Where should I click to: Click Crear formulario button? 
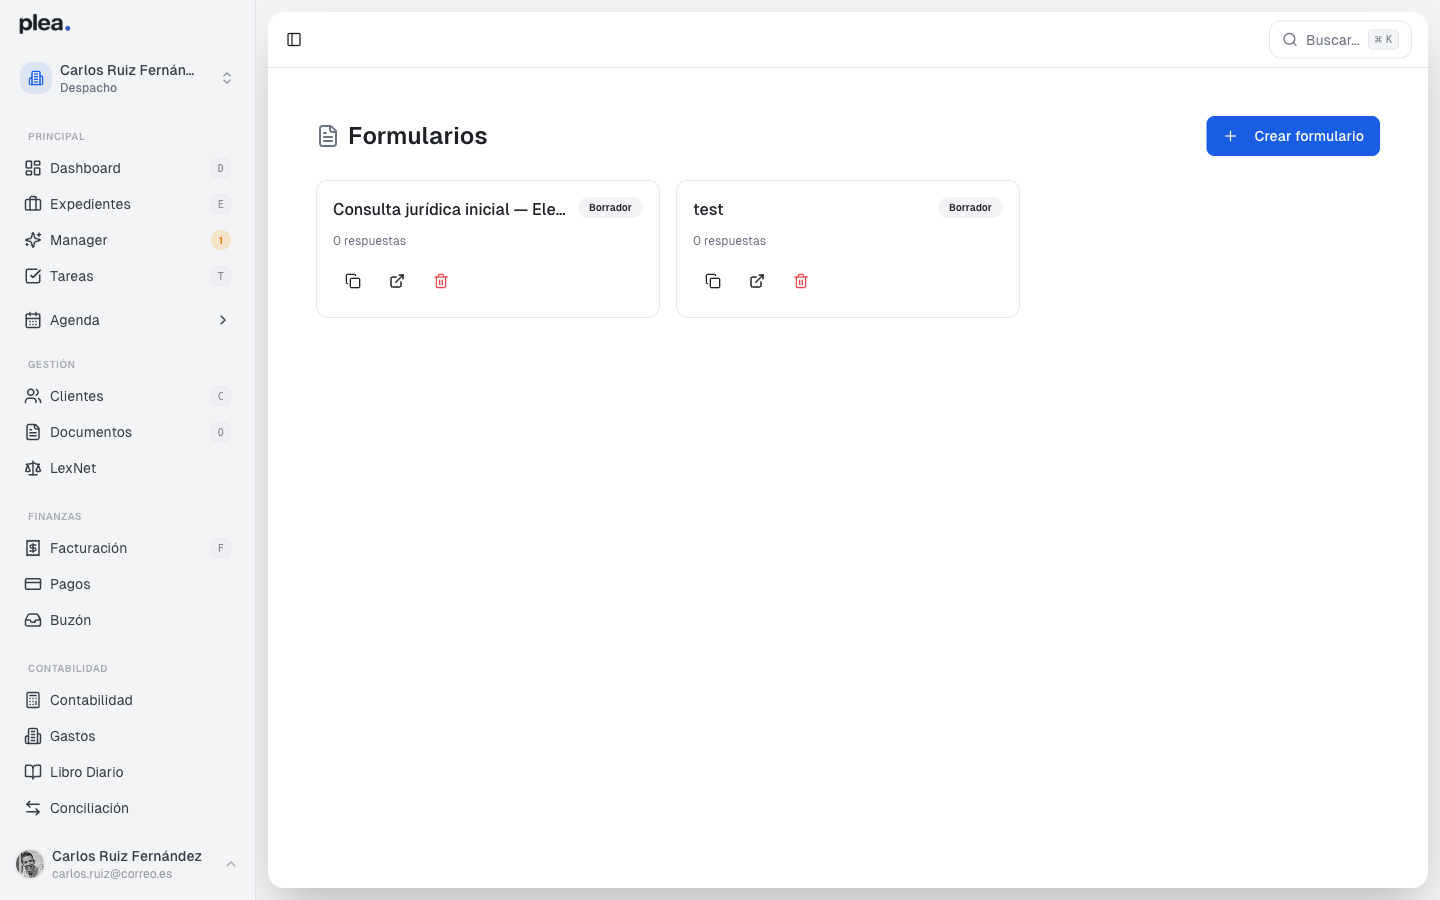(x=1293, y=136)
